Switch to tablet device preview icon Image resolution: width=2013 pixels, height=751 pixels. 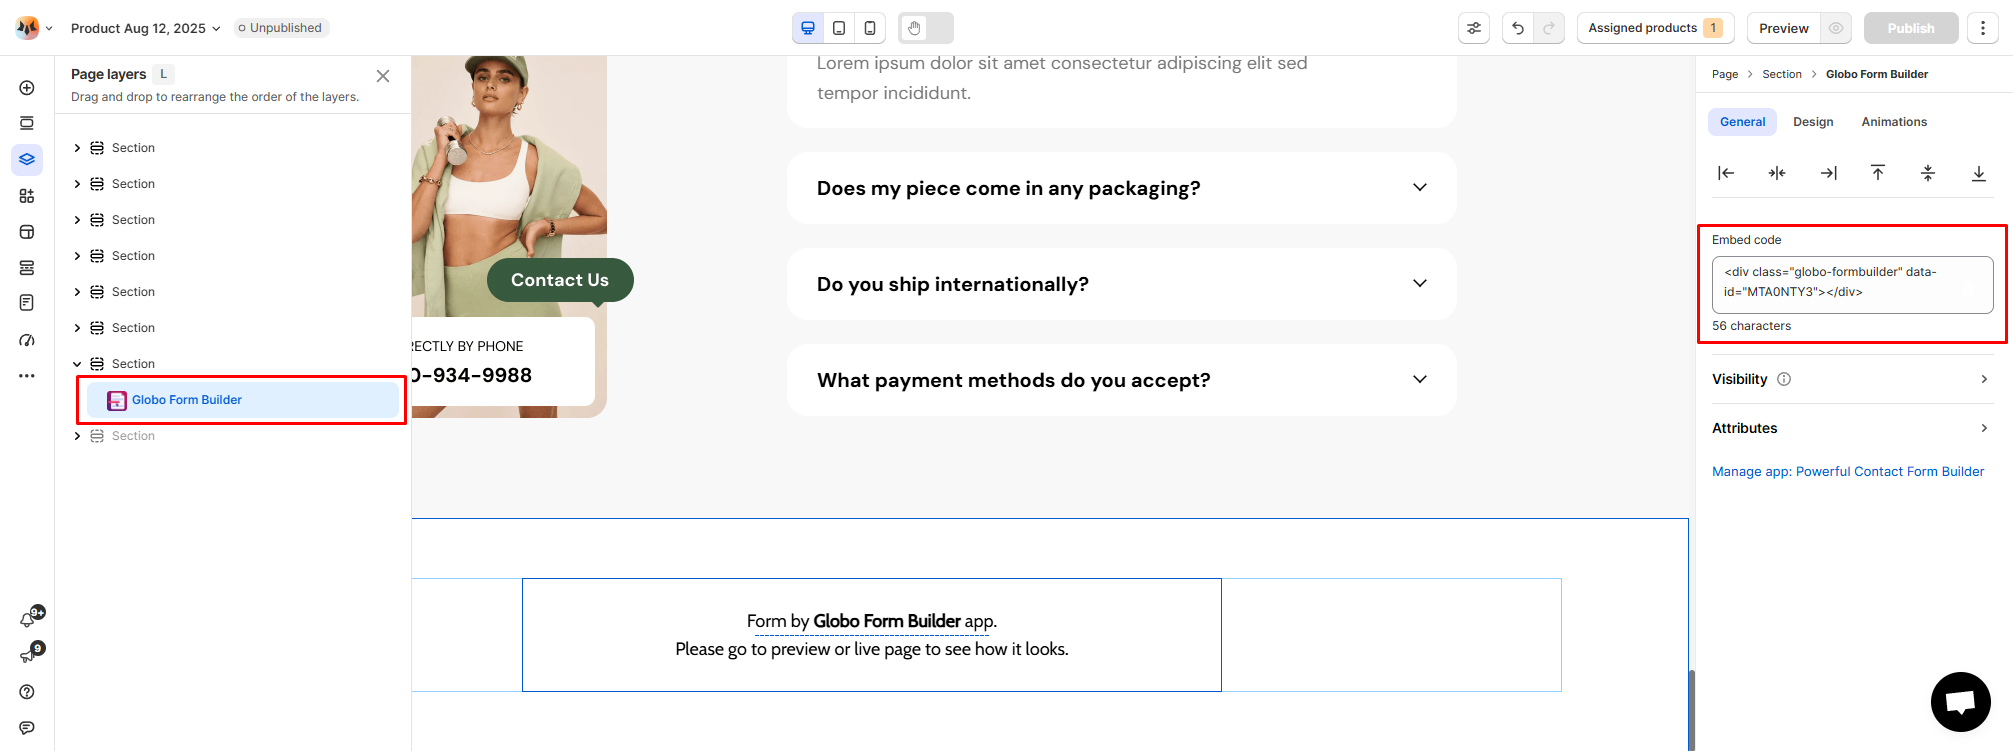coord(839,28)
